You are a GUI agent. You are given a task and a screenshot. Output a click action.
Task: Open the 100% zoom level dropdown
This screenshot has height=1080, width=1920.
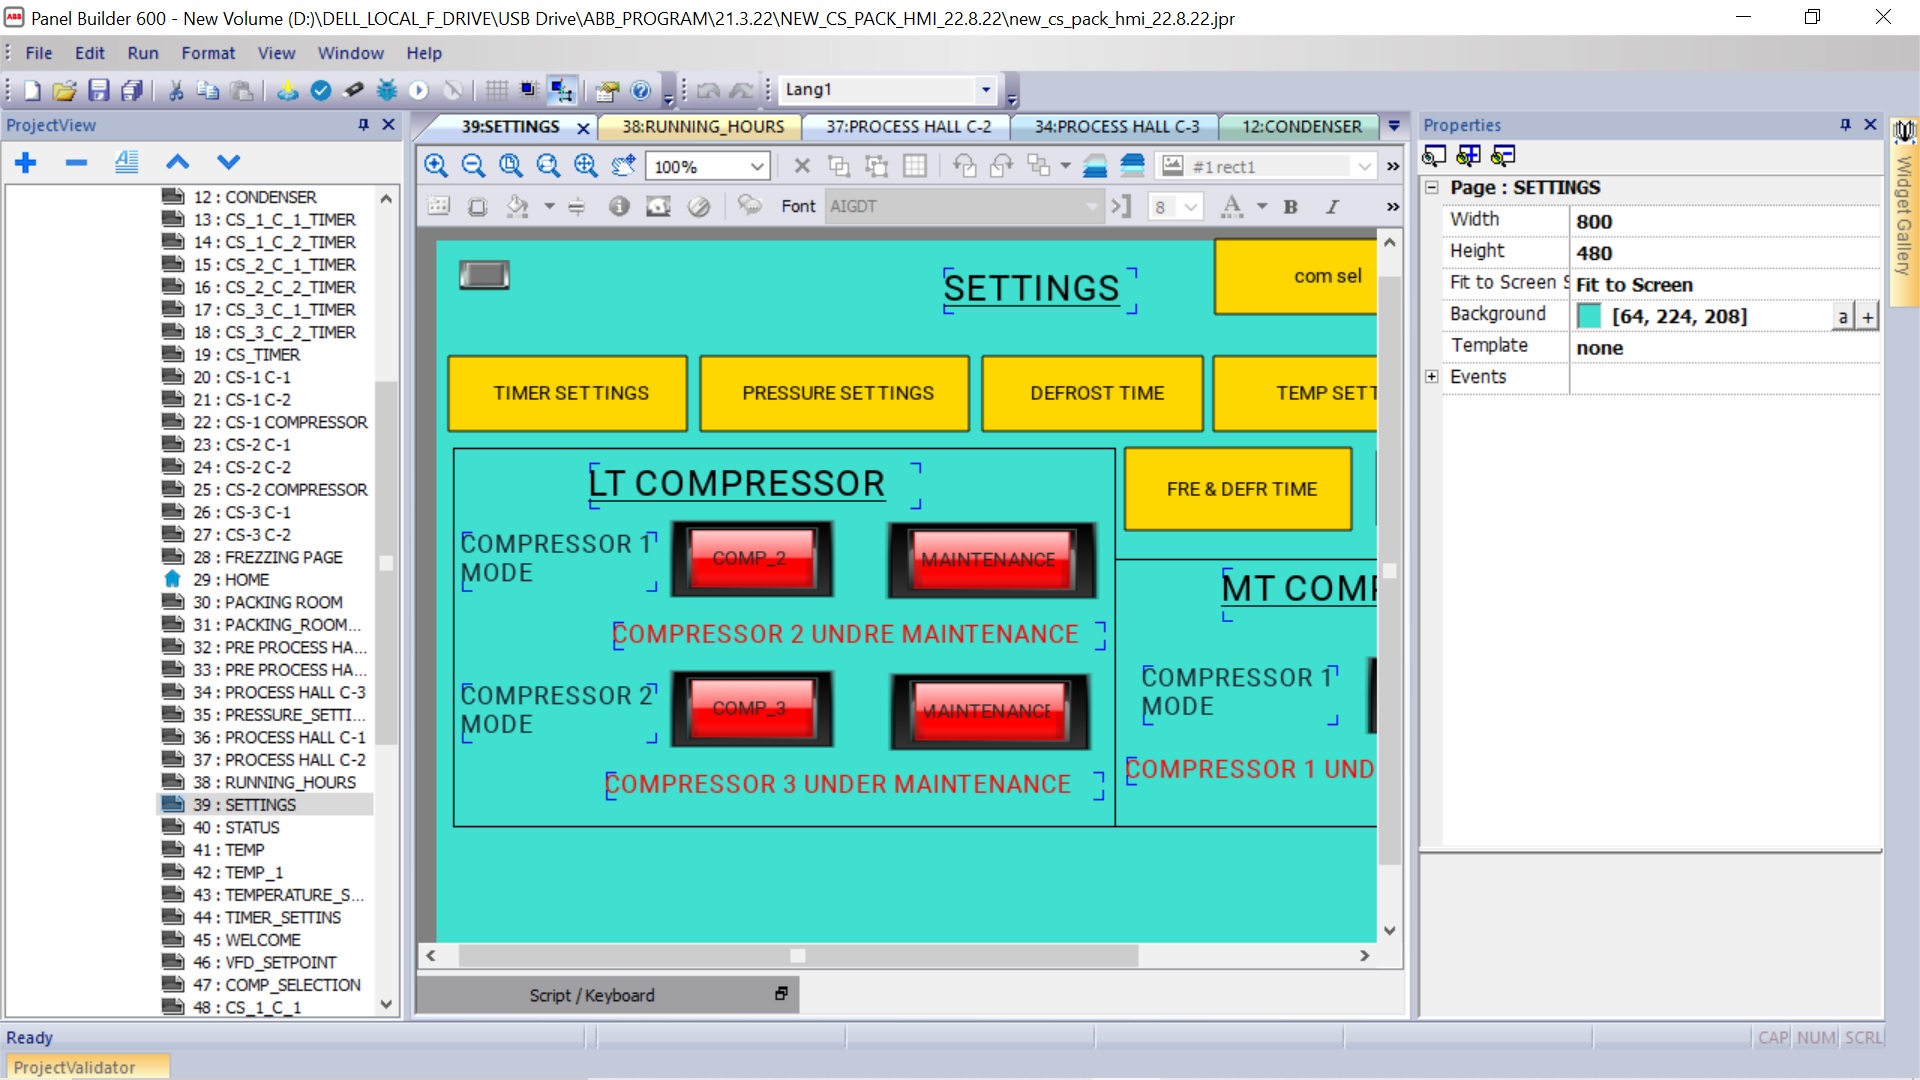(757, 166)
